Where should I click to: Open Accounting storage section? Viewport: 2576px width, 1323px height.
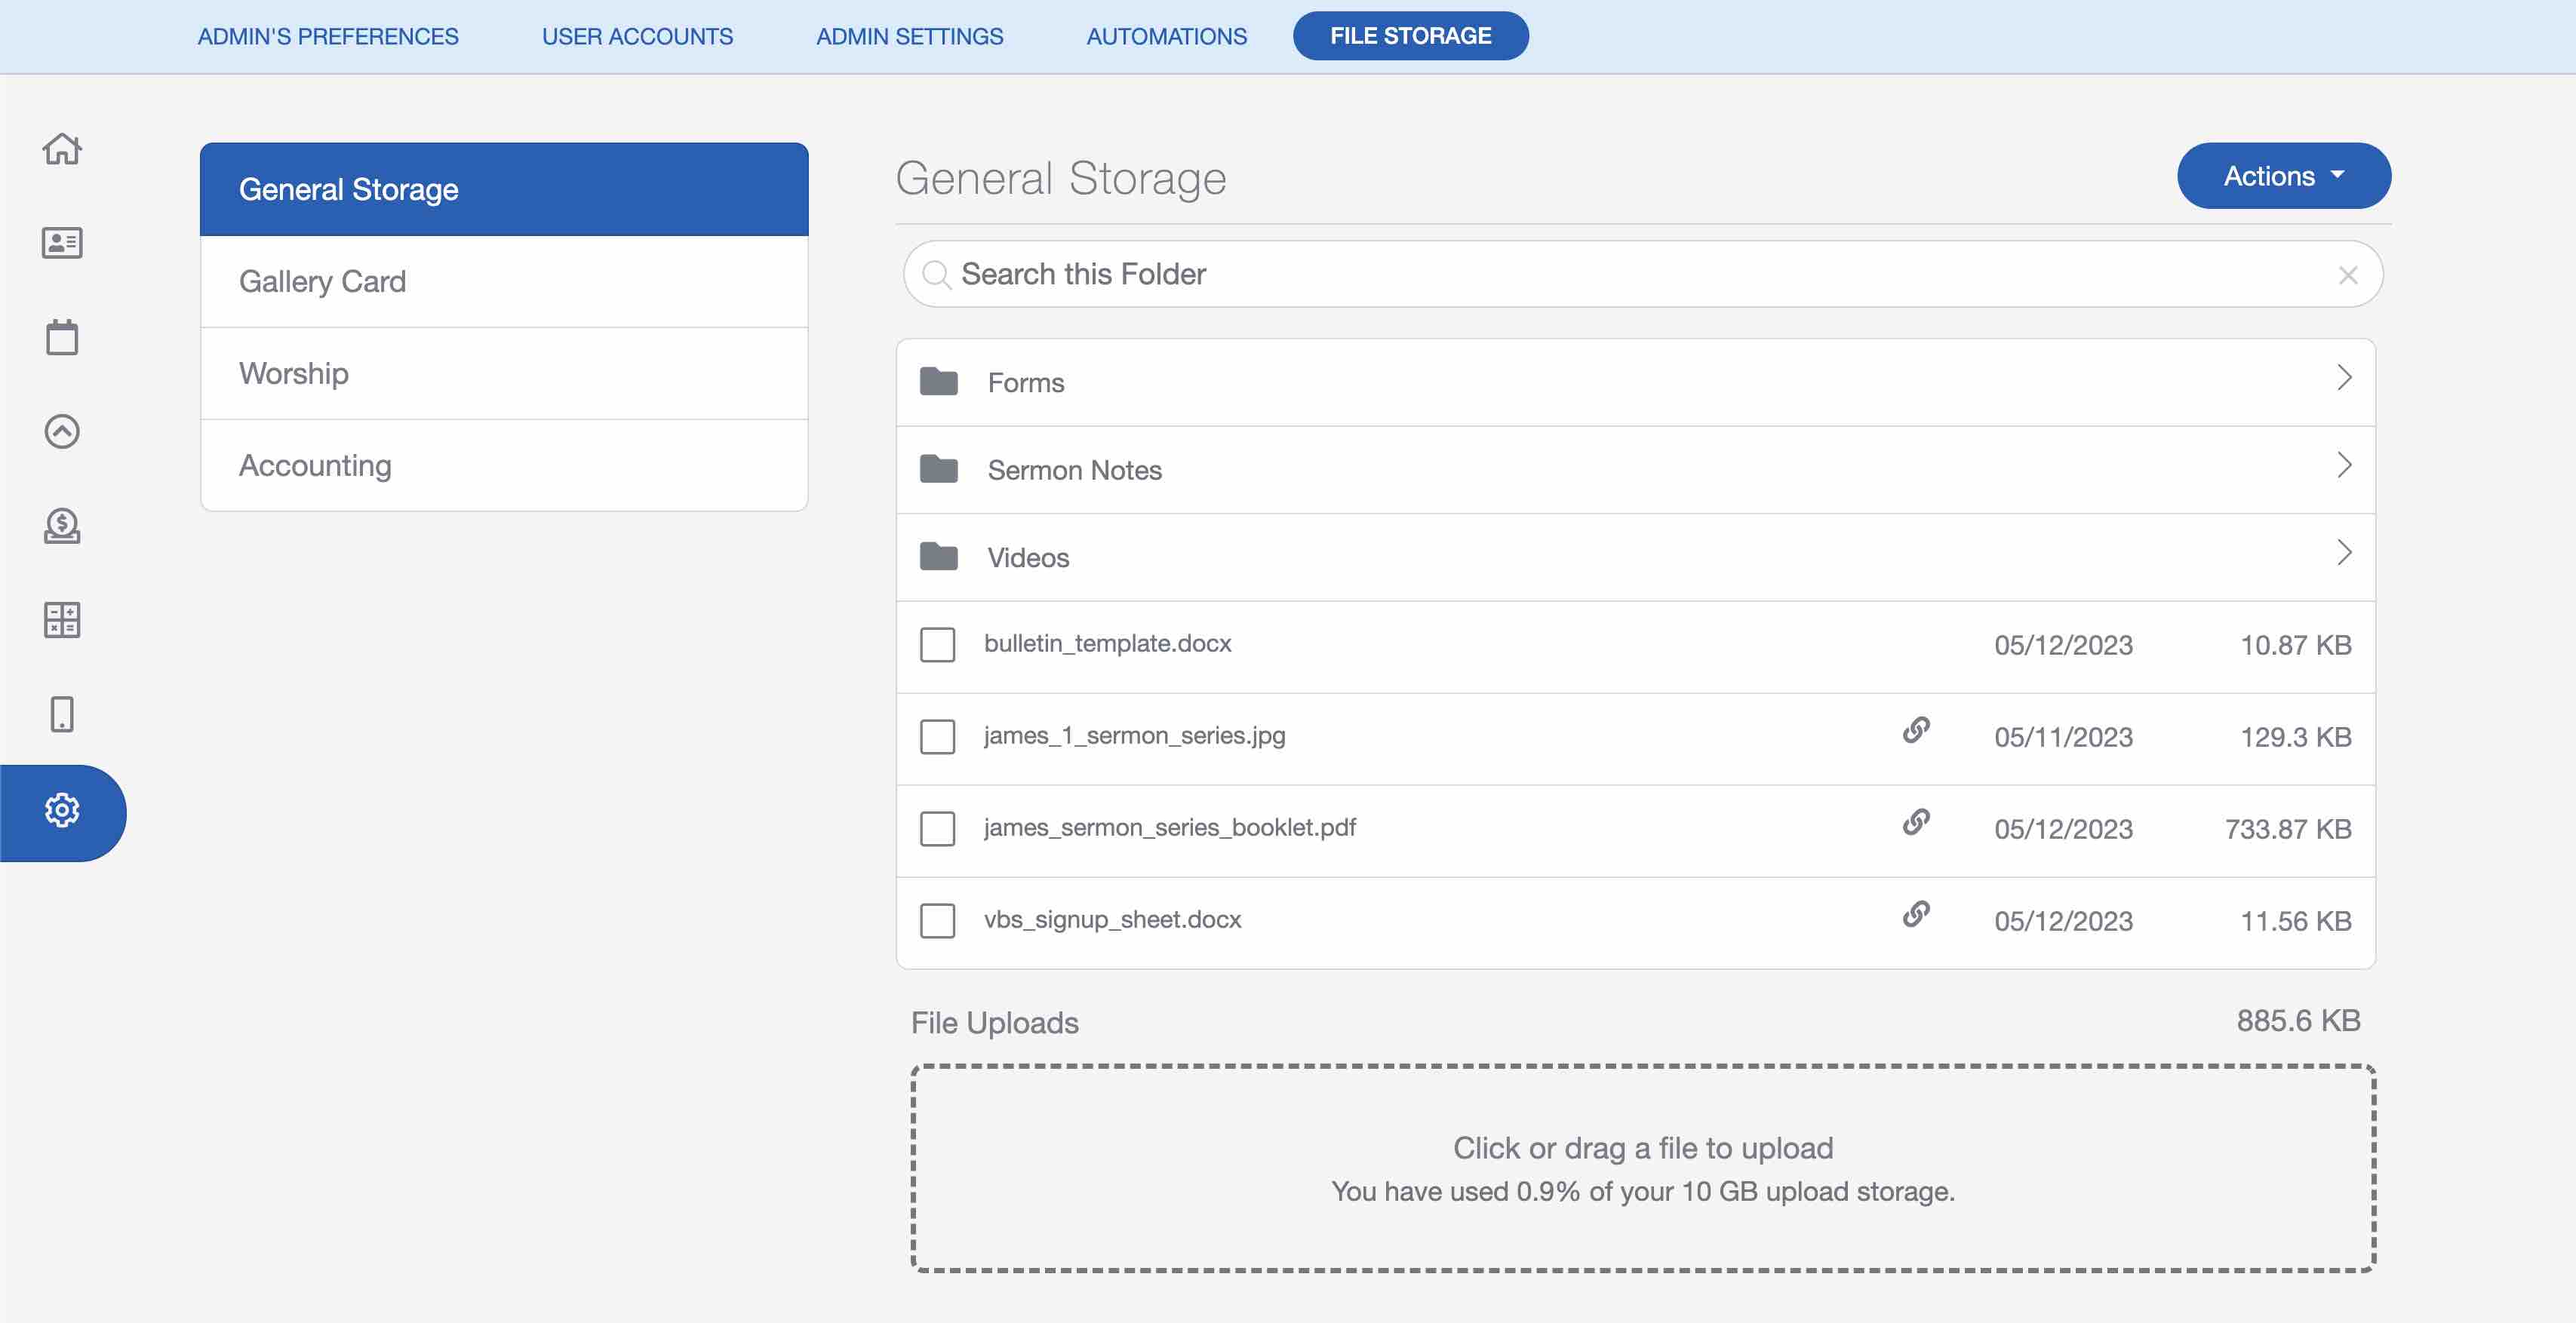504,465
